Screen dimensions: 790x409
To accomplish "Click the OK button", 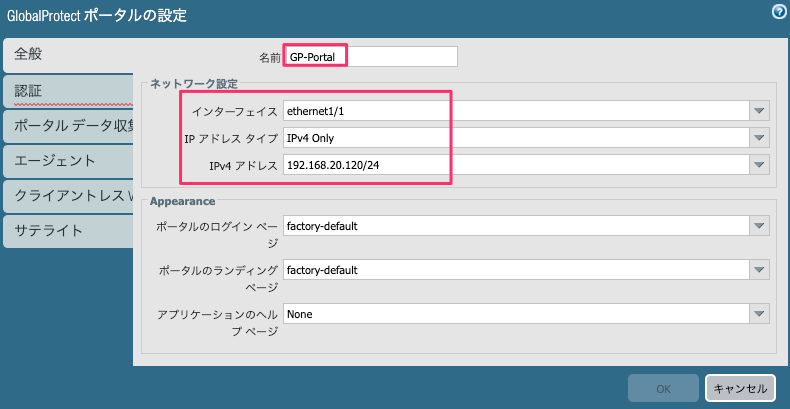I will click(x=663, y=388).
